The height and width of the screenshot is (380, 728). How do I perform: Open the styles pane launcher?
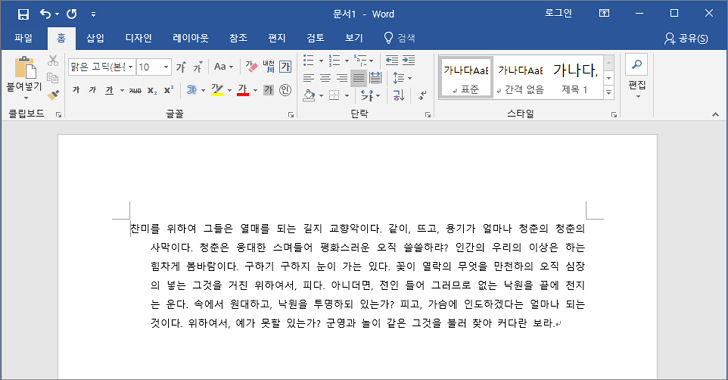pyautogui.click(x=614, y=114)
